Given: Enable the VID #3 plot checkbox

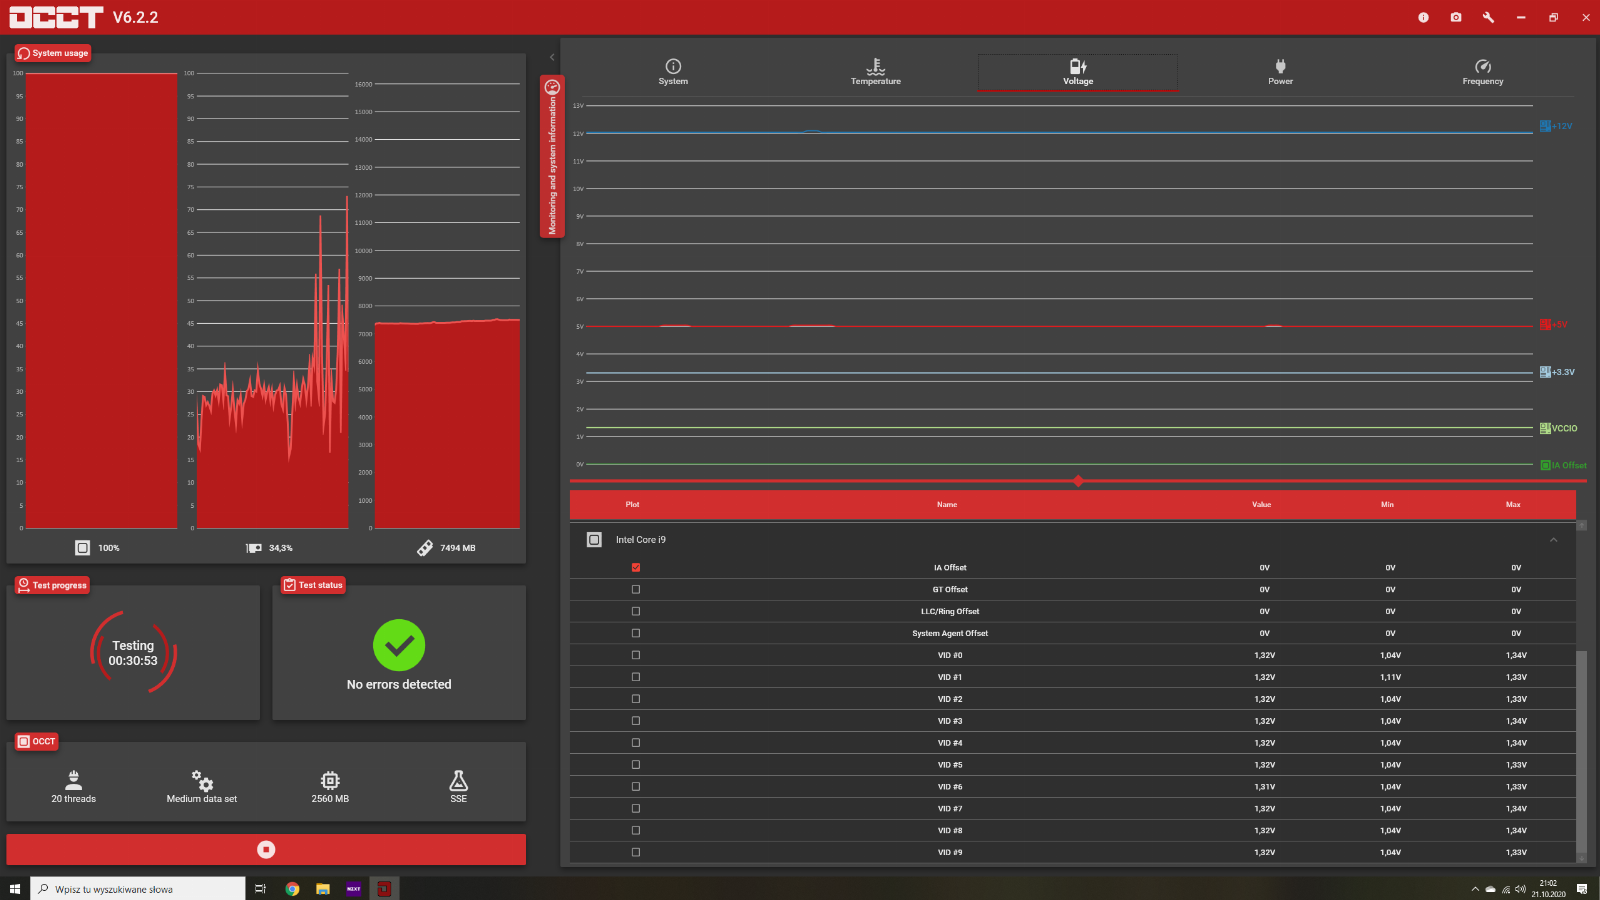Looking at the screenshot, I should point(636,721).
